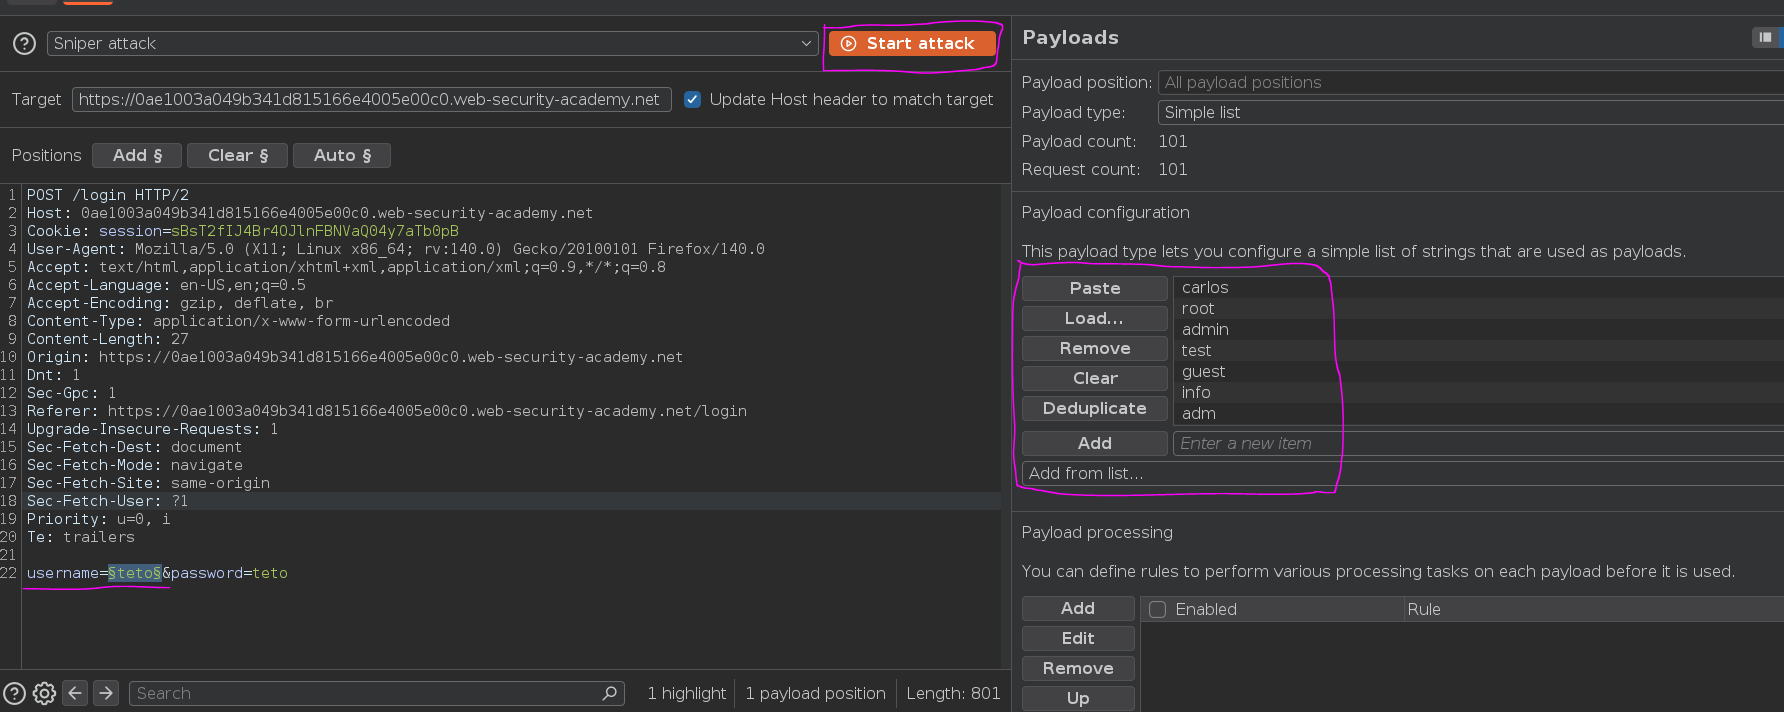Select payload item test
The height and width of the screenshot is (712, 1784).
click(1478, 350)
